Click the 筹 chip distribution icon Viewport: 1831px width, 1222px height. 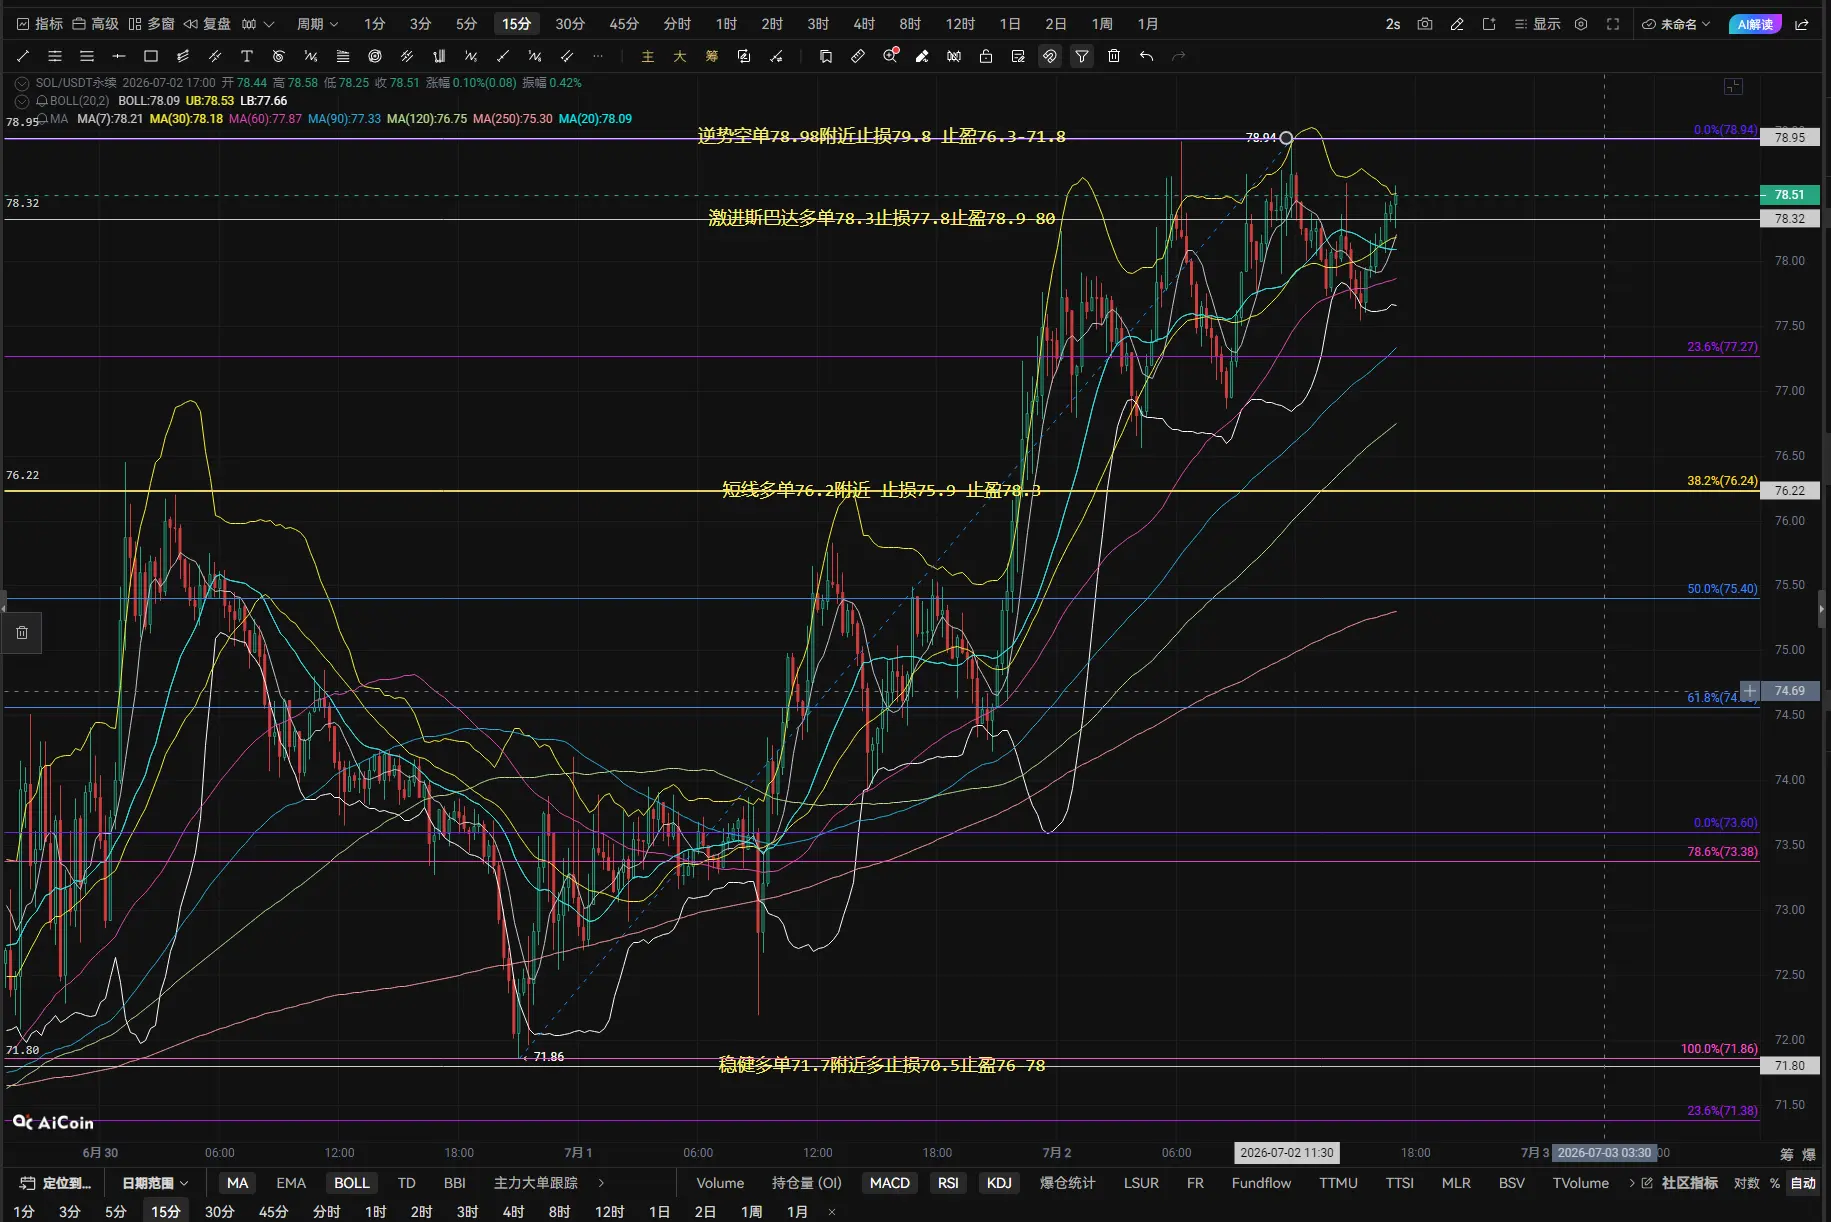coord(712,56)
